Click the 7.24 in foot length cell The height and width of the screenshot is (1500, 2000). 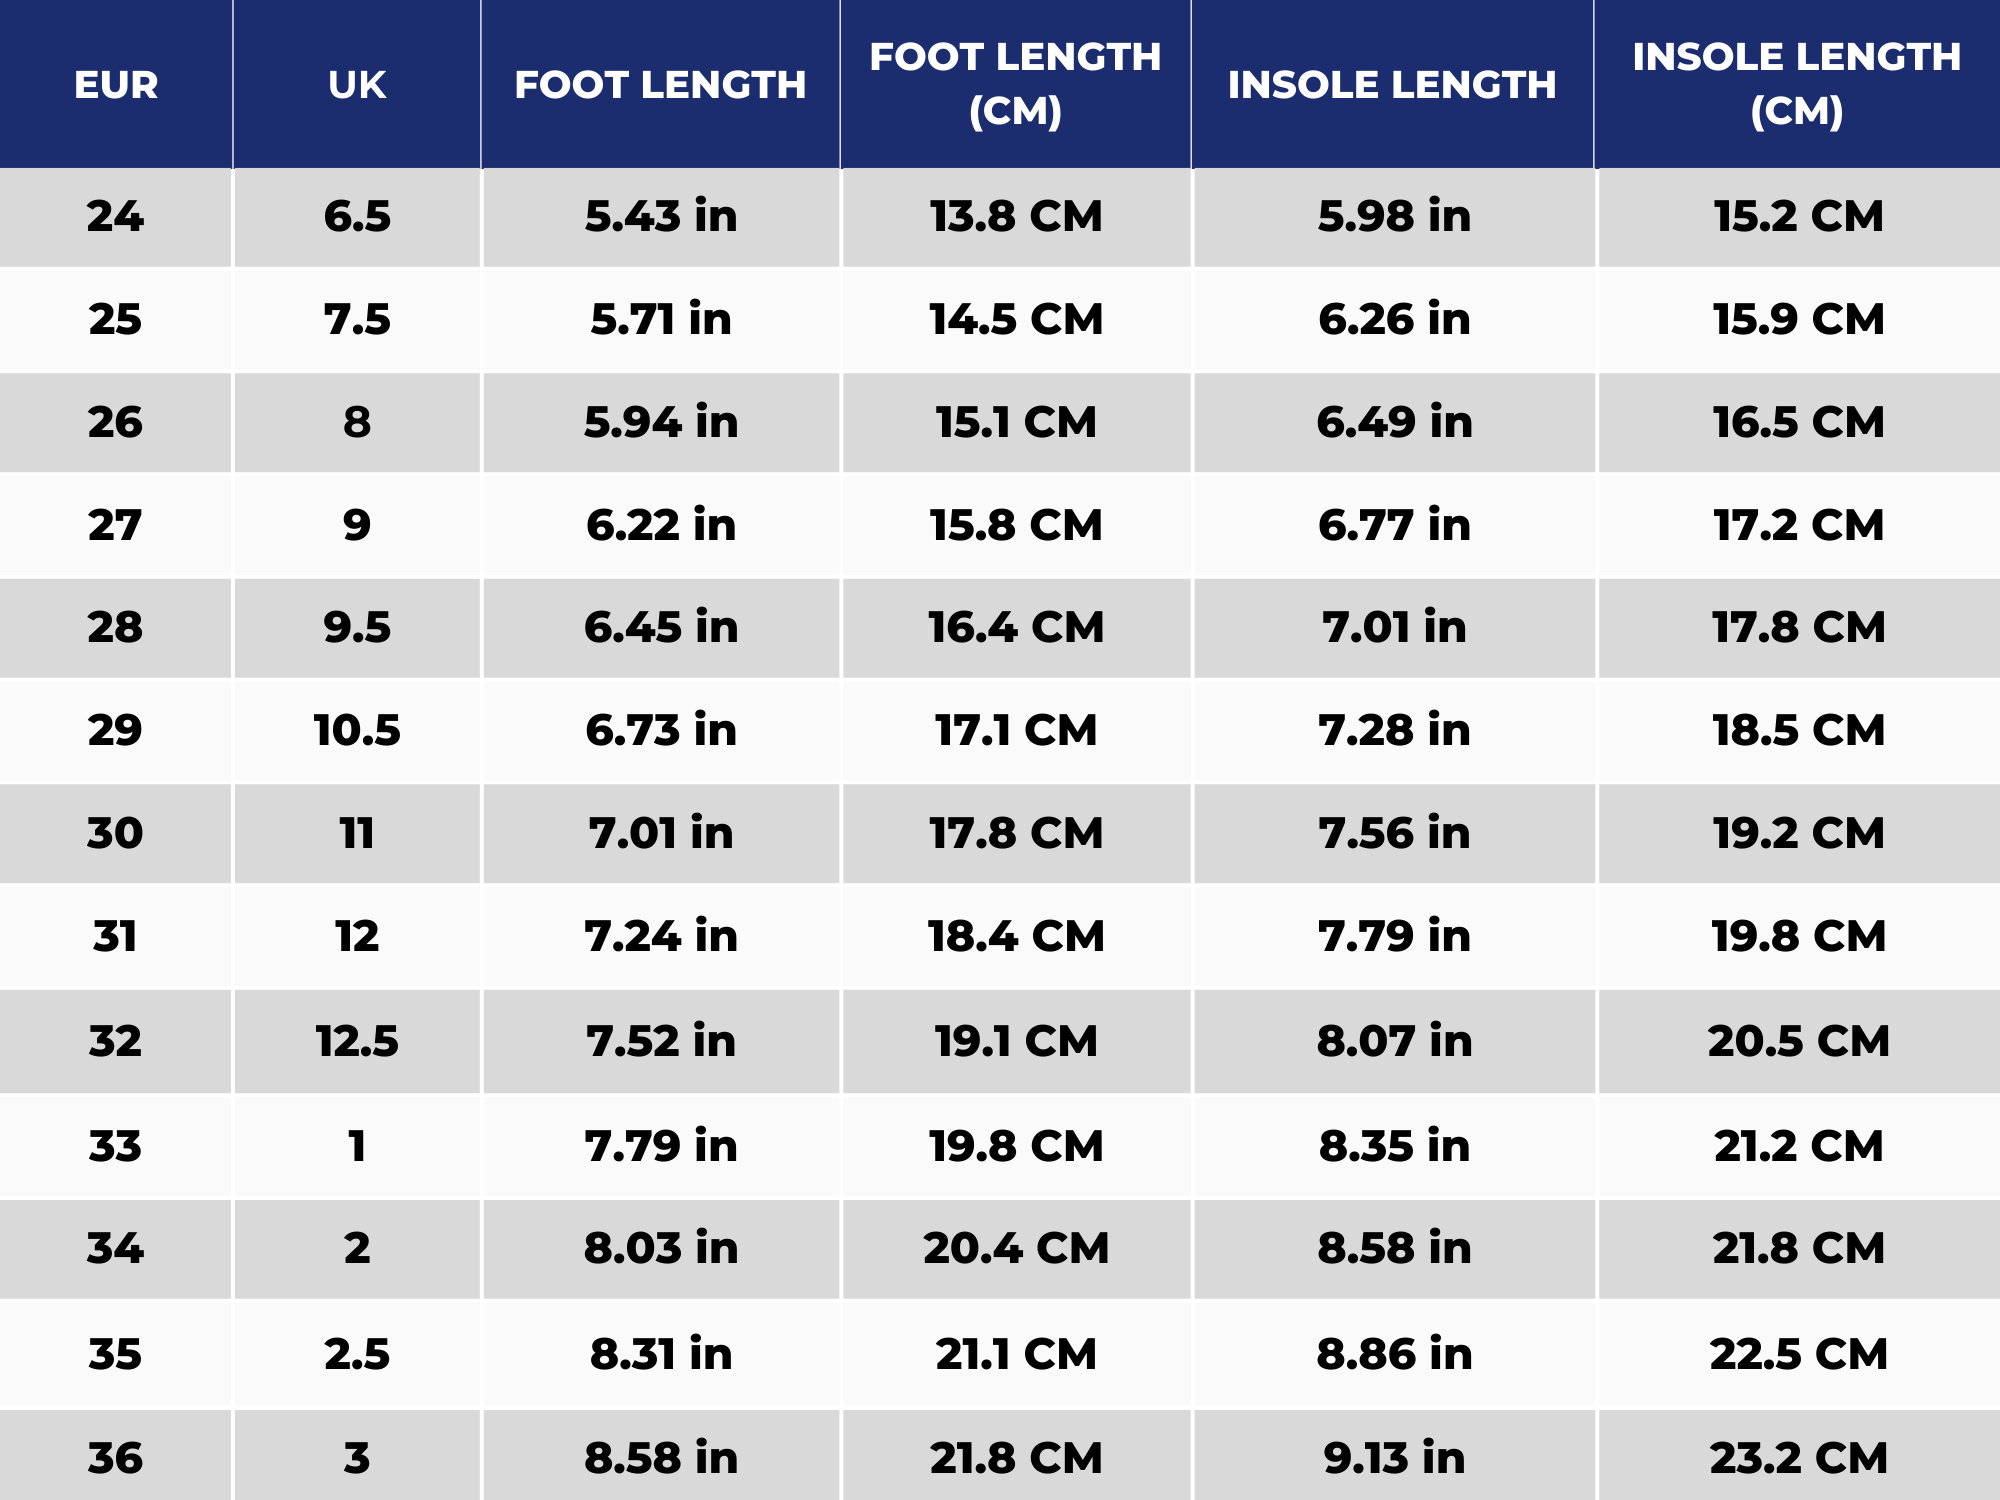[661, 937]
